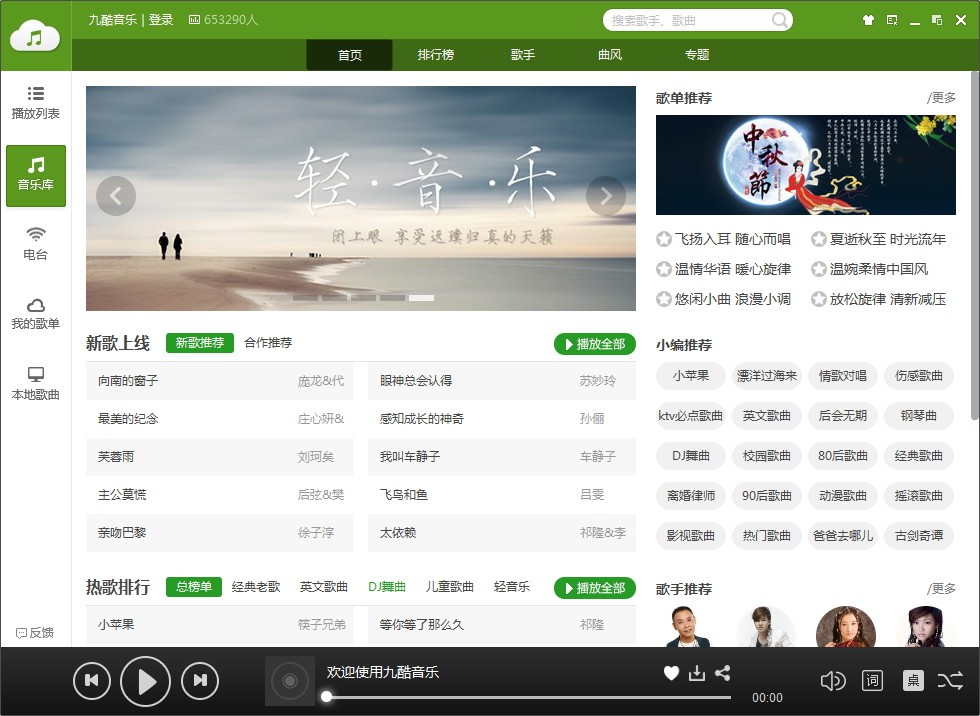980x716 pixels.
Task: Favorite the song with the heart icon
Action: tap(670, 673)
